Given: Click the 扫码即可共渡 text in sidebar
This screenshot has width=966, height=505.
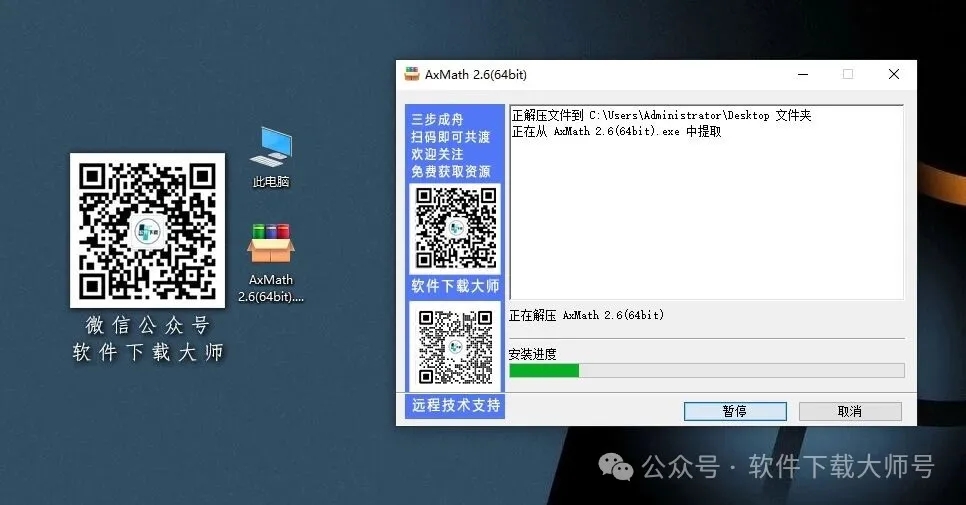Looking at the screenshot, I should [451, 137].
